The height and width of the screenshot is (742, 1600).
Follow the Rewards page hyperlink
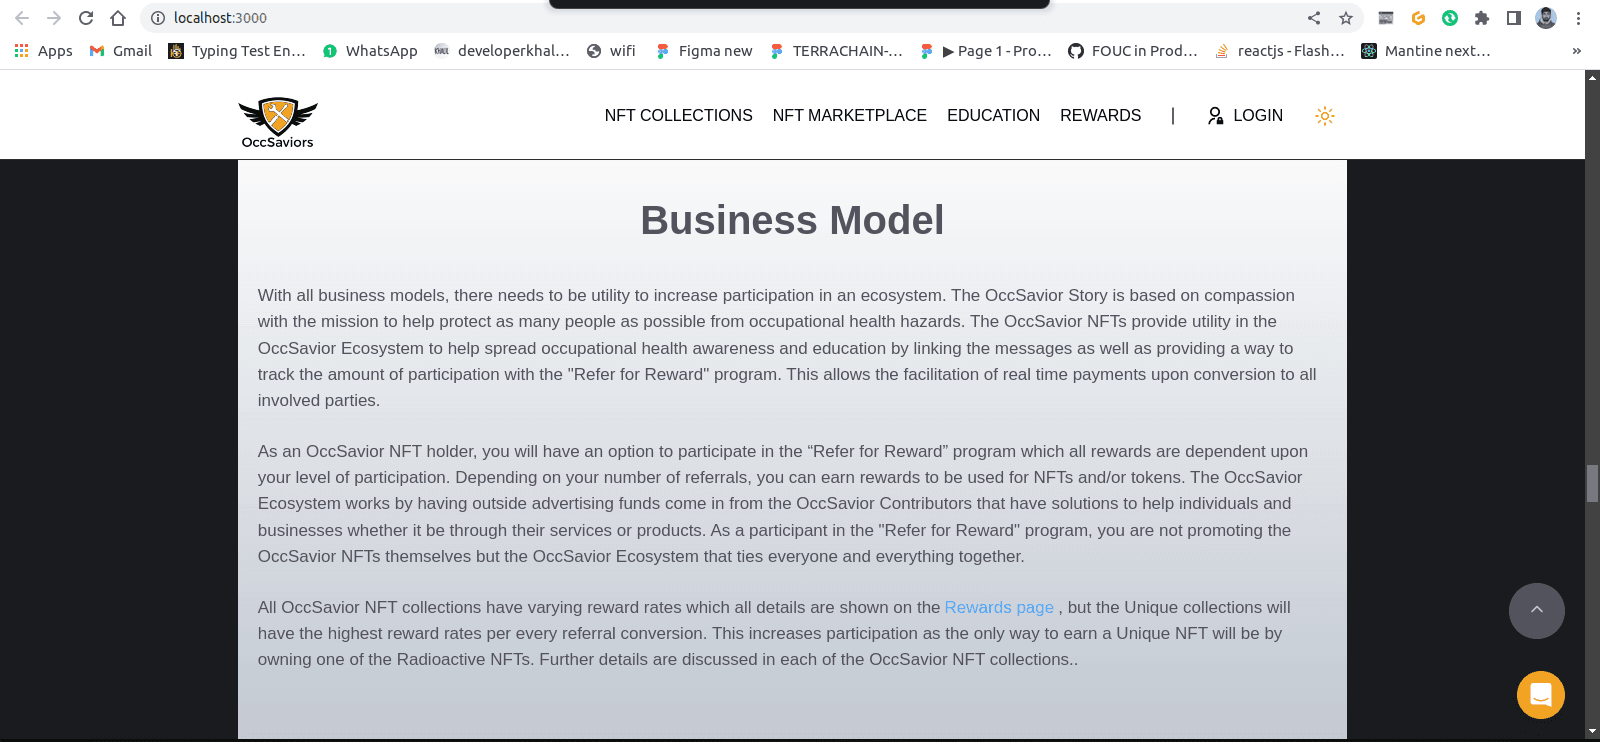pyautogui.click(x=999, y=607)
